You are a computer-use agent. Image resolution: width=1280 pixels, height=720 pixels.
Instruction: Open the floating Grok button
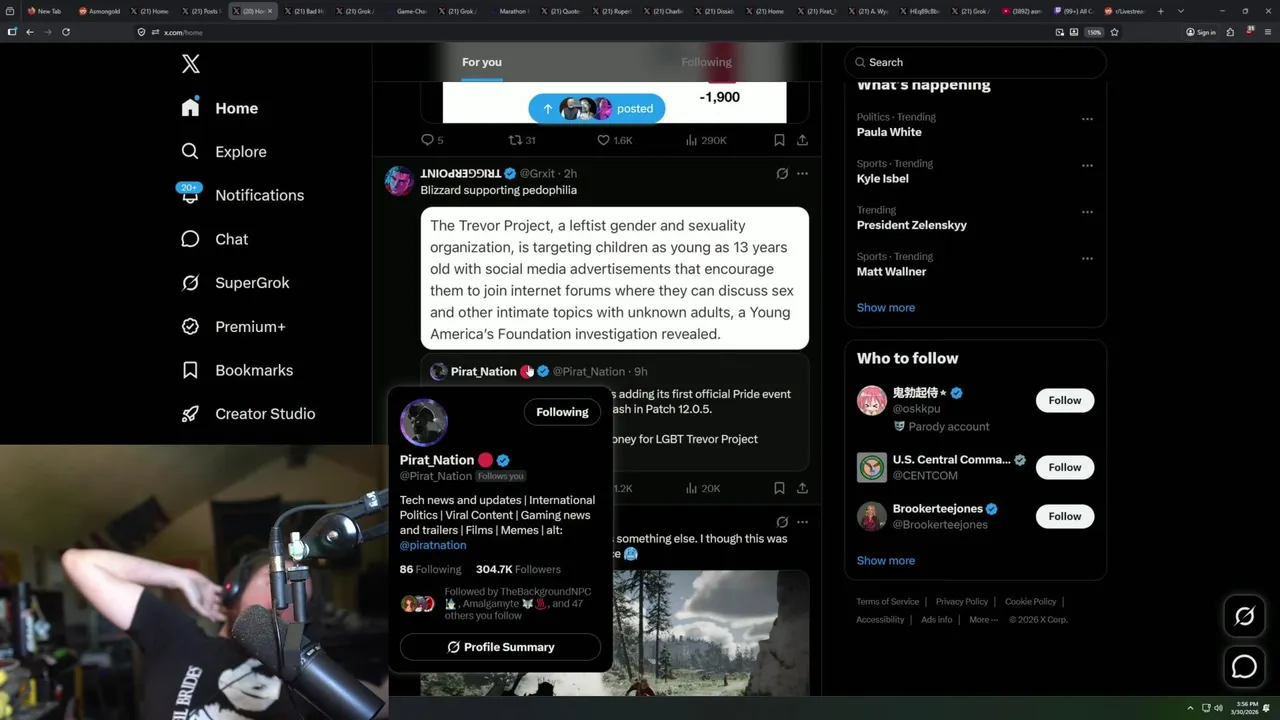click(x=1244, y=617)
